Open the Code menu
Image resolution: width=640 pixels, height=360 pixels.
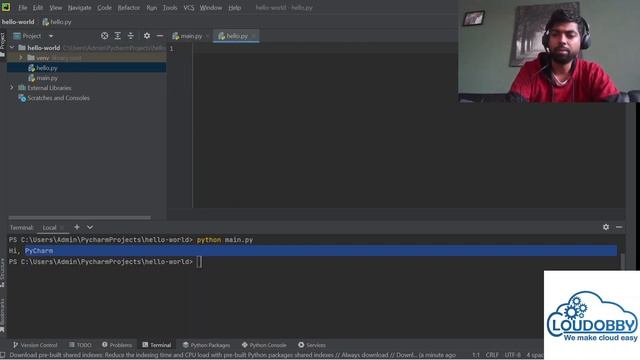104,8
